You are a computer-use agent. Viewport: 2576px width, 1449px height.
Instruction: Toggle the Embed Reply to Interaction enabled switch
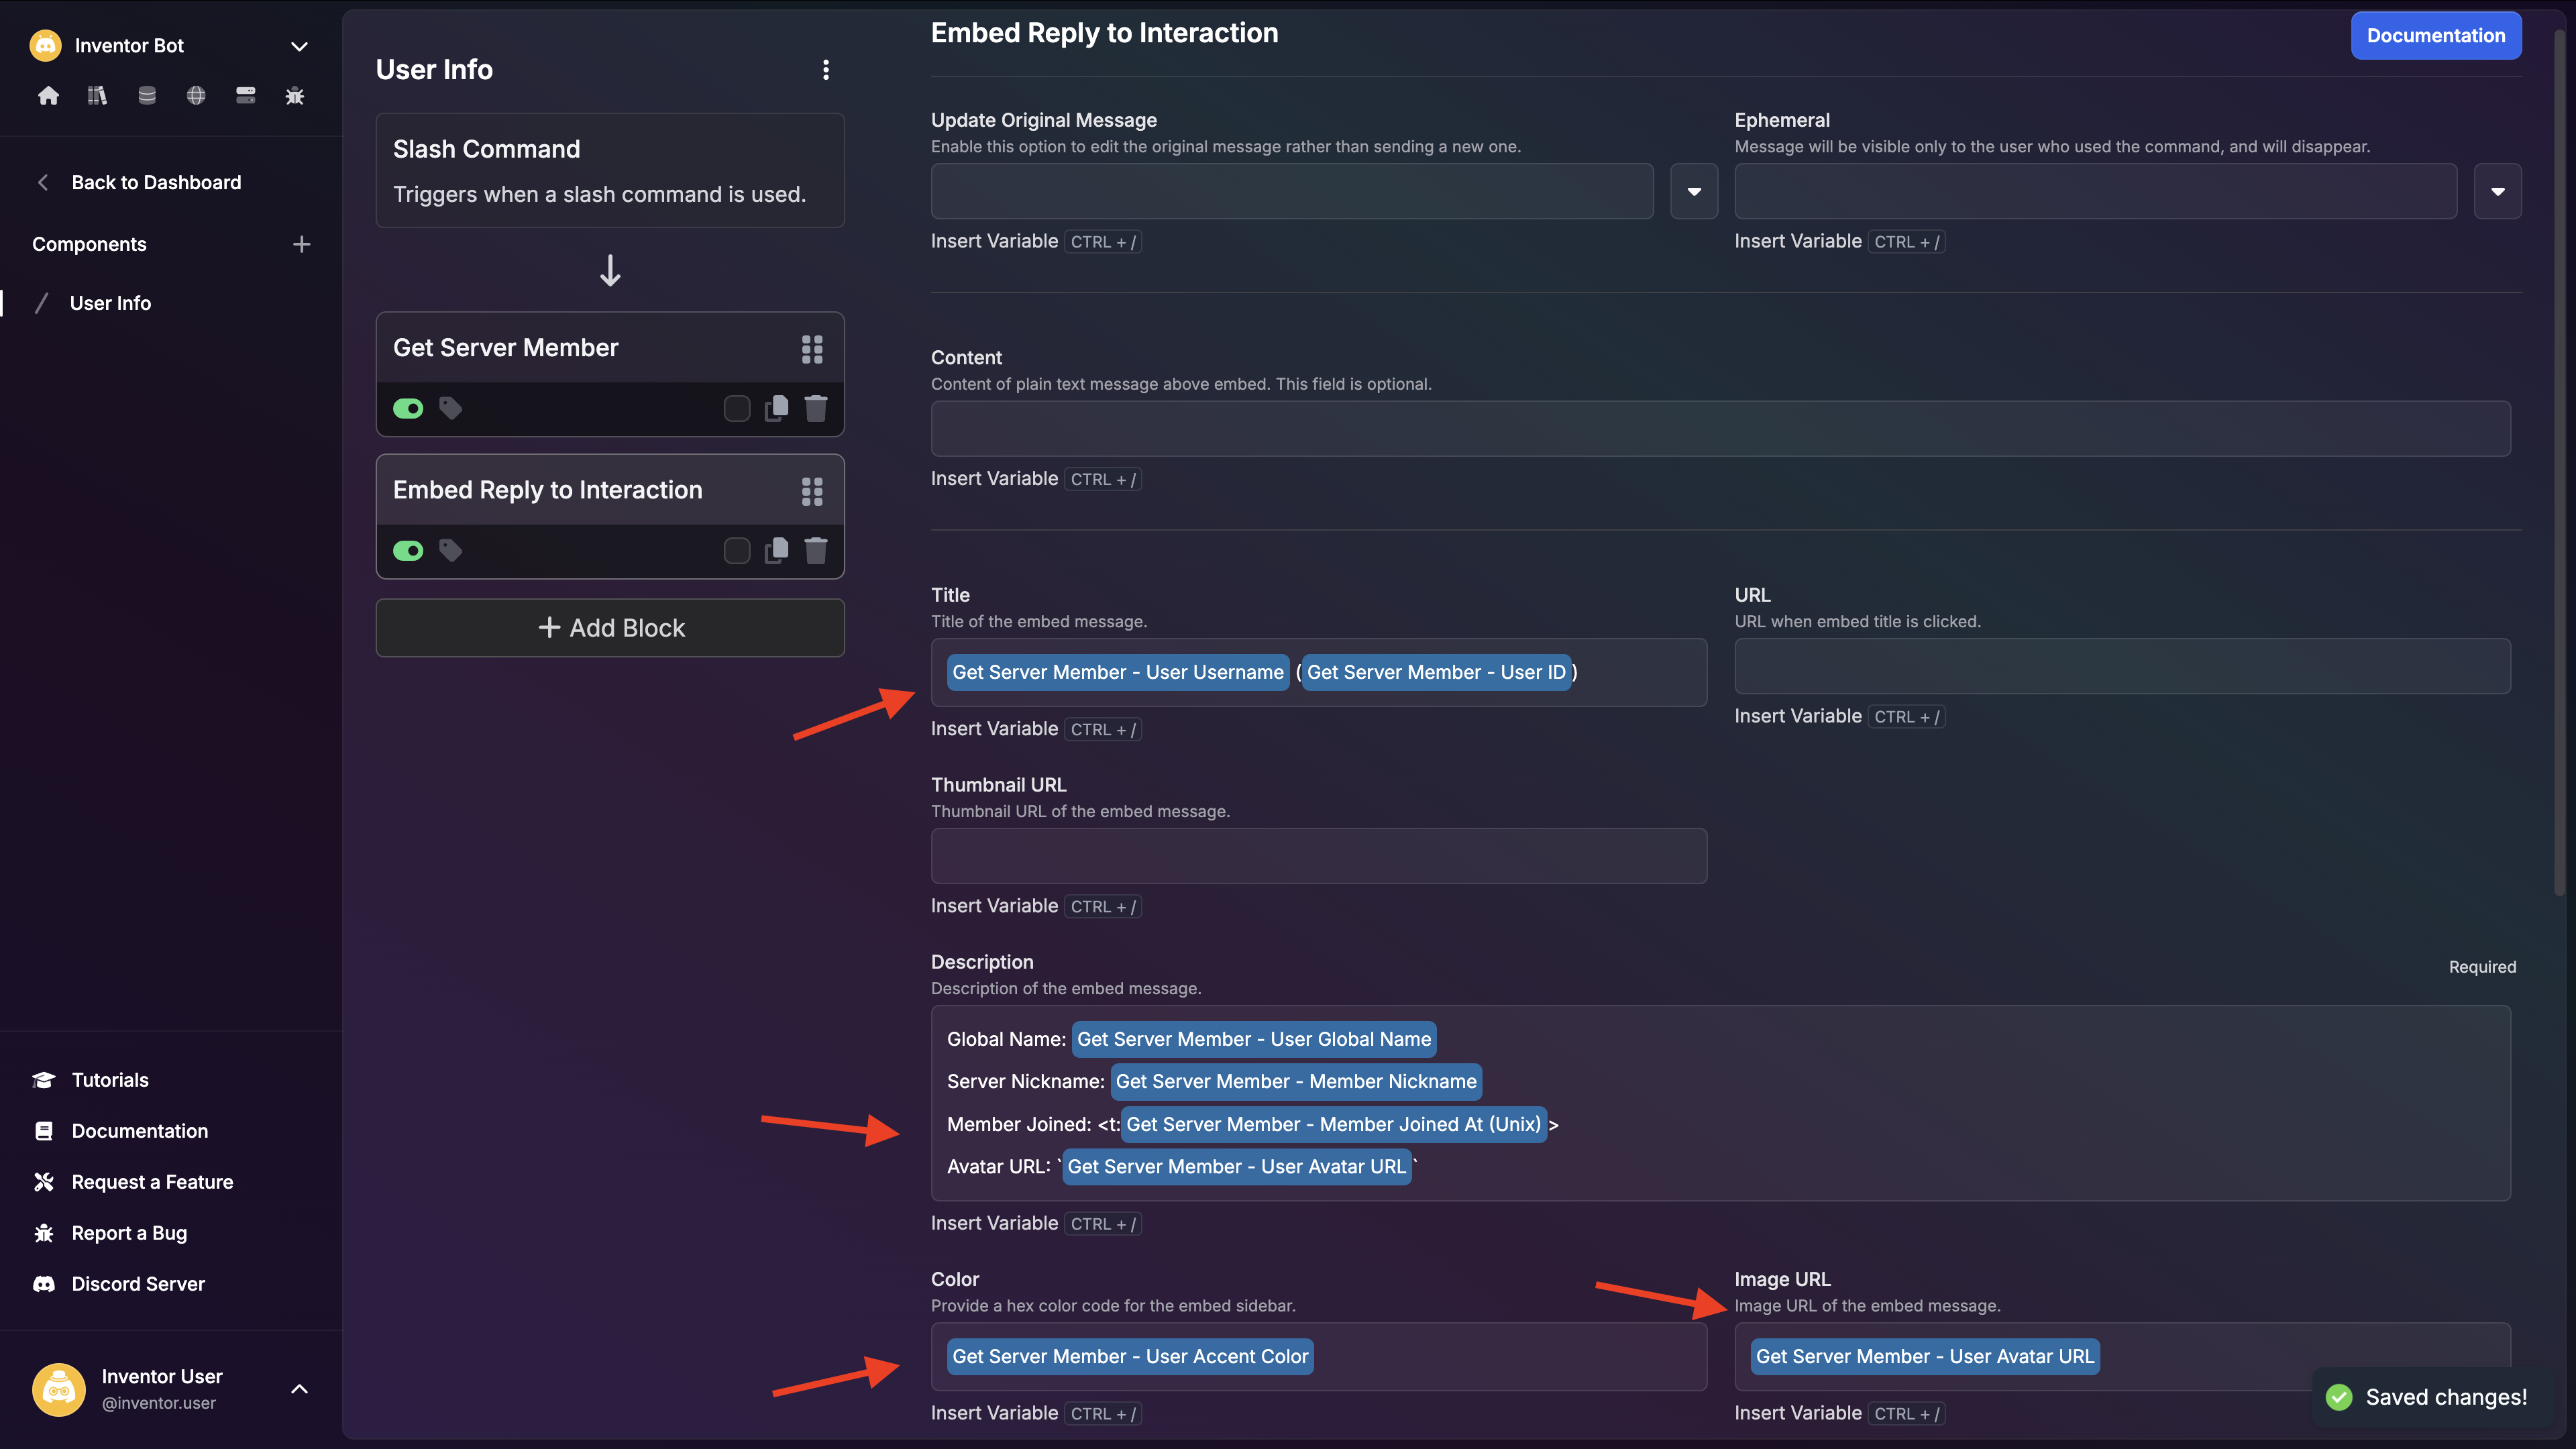pos(408,550)
